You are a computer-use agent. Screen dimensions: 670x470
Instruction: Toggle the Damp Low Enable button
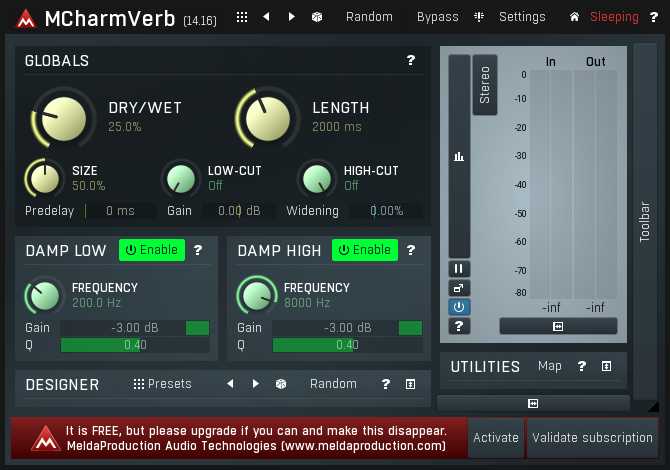[x=152, y=250]
